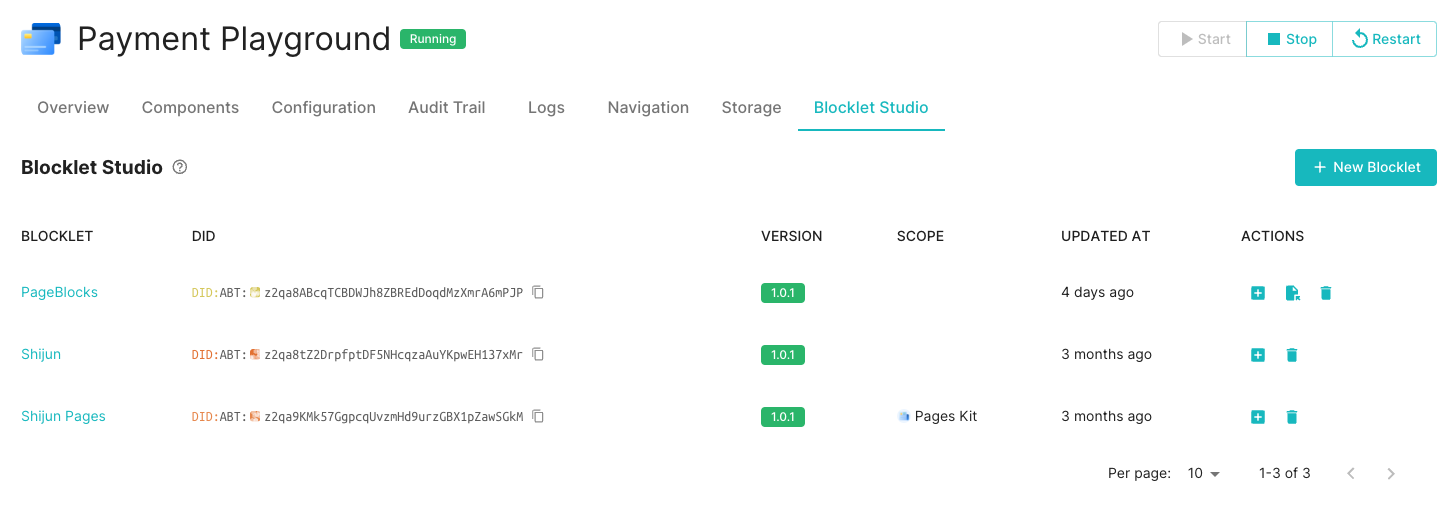Click the document icon in PageBlocks actions
Image resolution: width=1453 pixels, height=519 pixels.
pyautogui.click(x=1292, y=293)
